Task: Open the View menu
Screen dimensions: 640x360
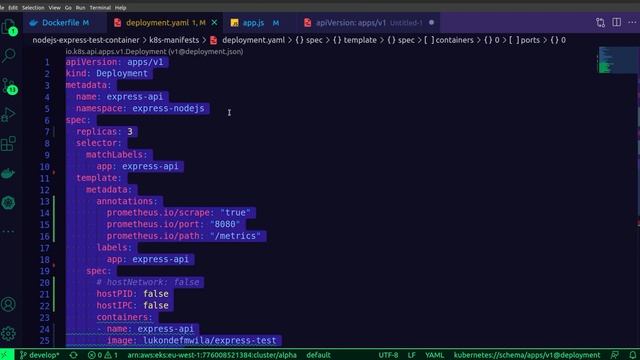Action: [54, 7]
